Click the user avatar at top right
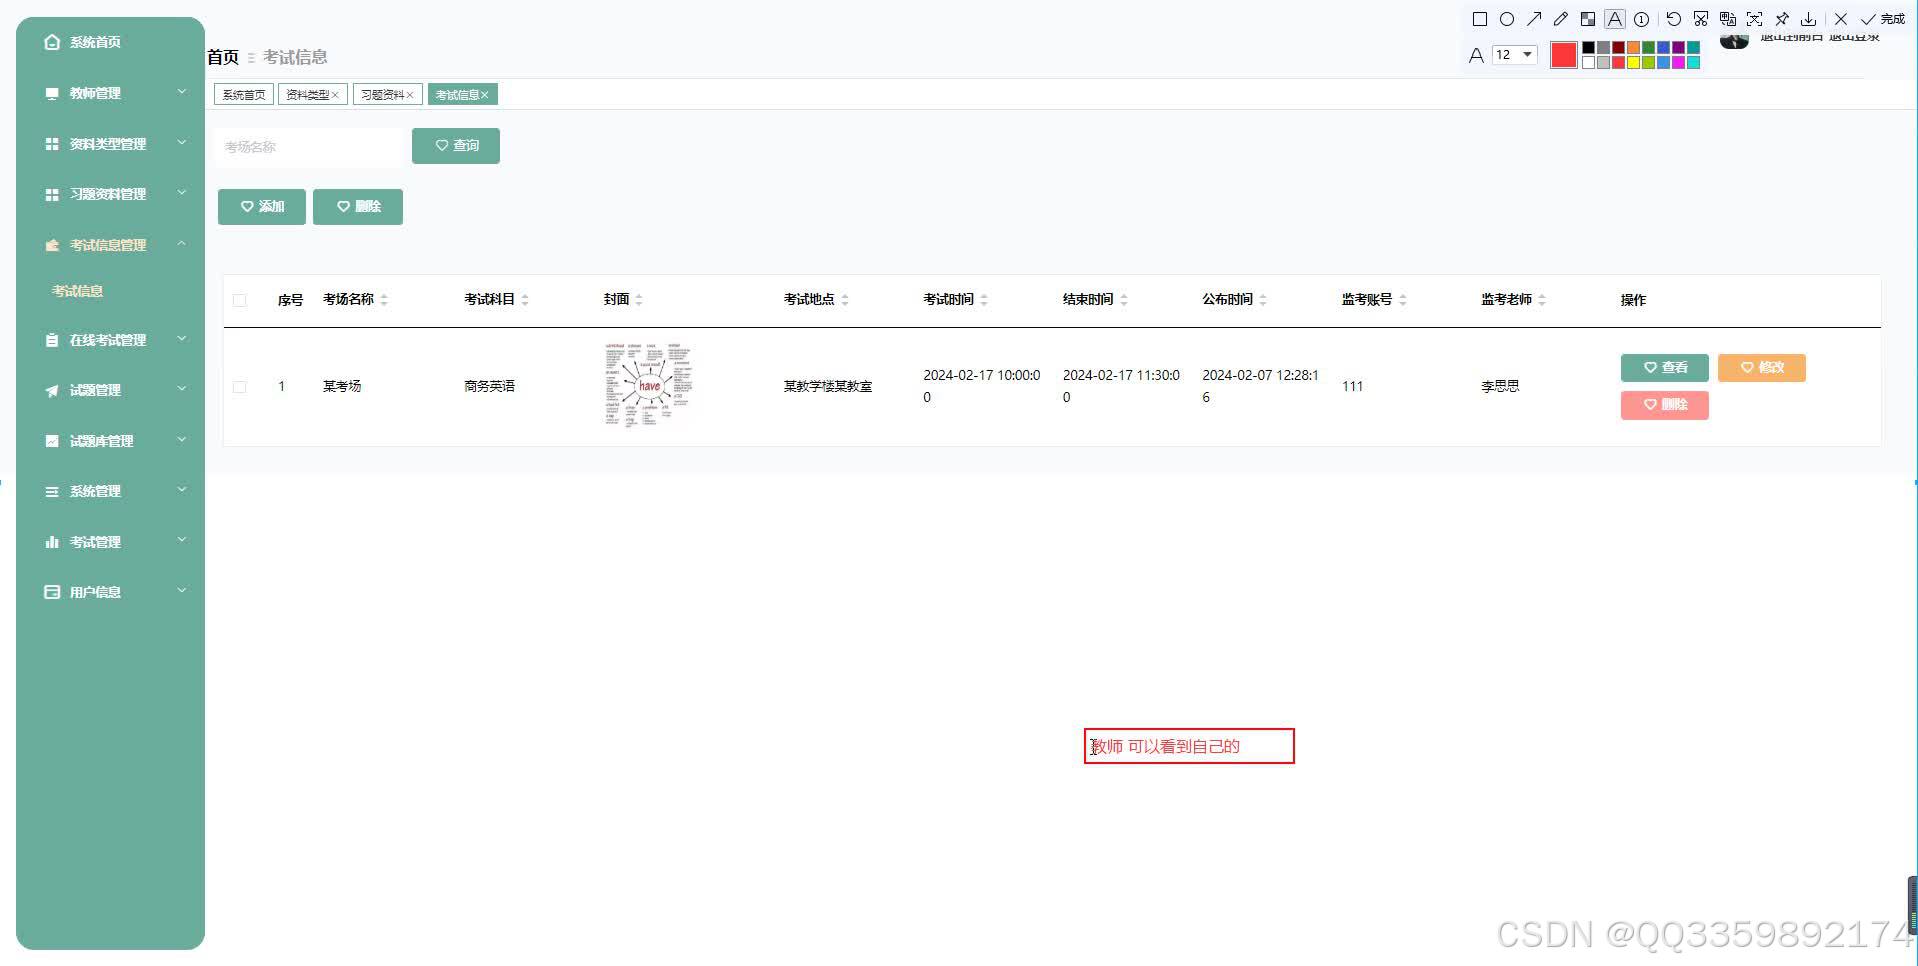This screenshot has width=1918, height=966. pyautogui.click(x=1734, y=40)
